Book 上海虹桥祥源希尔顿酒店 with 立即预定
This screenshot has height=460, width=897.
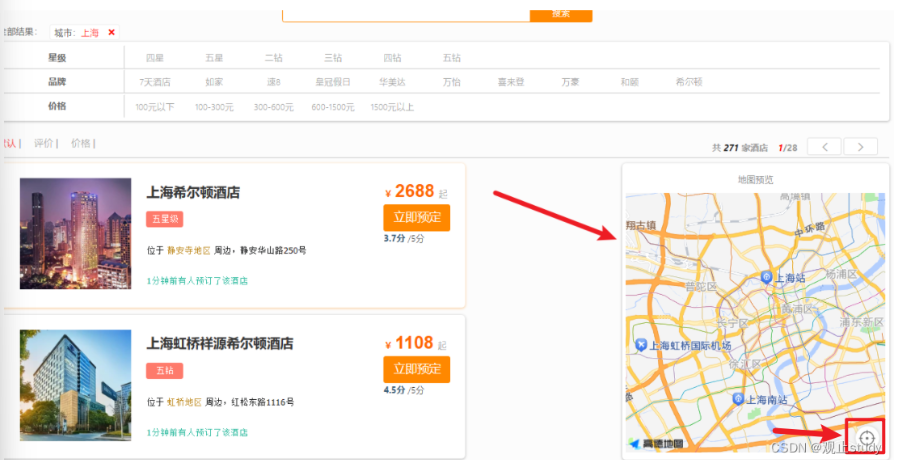[416, 369]
